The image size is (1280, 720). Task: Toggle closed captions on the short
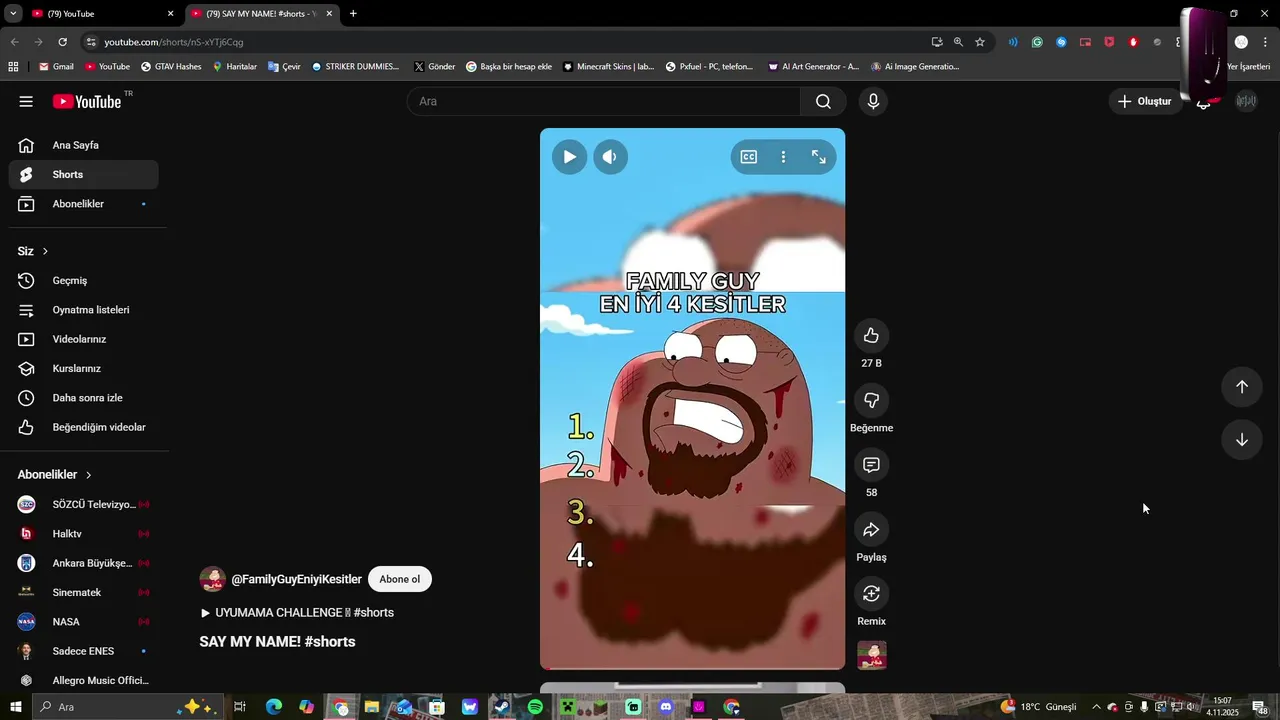coord(748,157)
